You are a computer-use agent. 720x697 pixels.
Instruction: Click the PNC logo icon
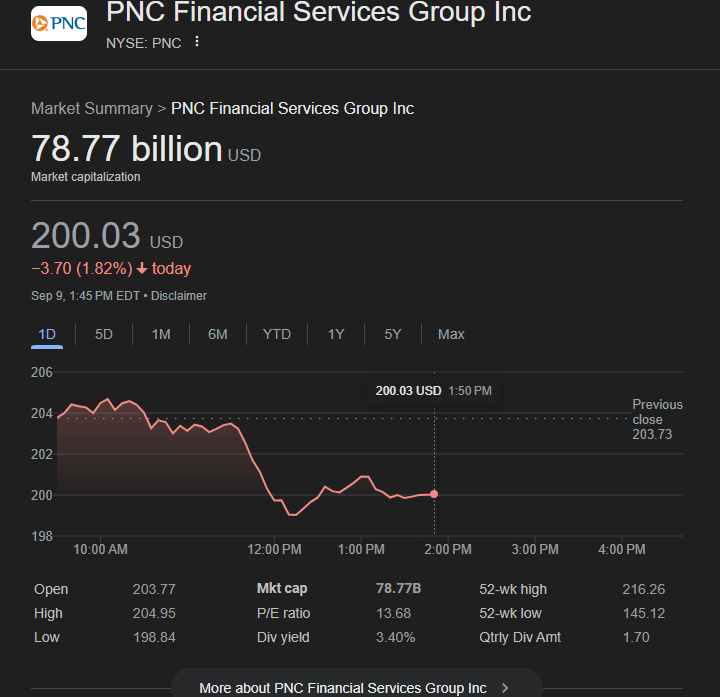click(x=59, y=23)
